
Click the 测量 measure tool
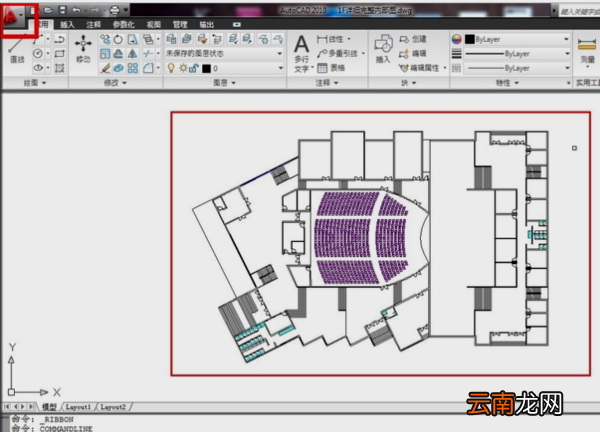(587, 51)
